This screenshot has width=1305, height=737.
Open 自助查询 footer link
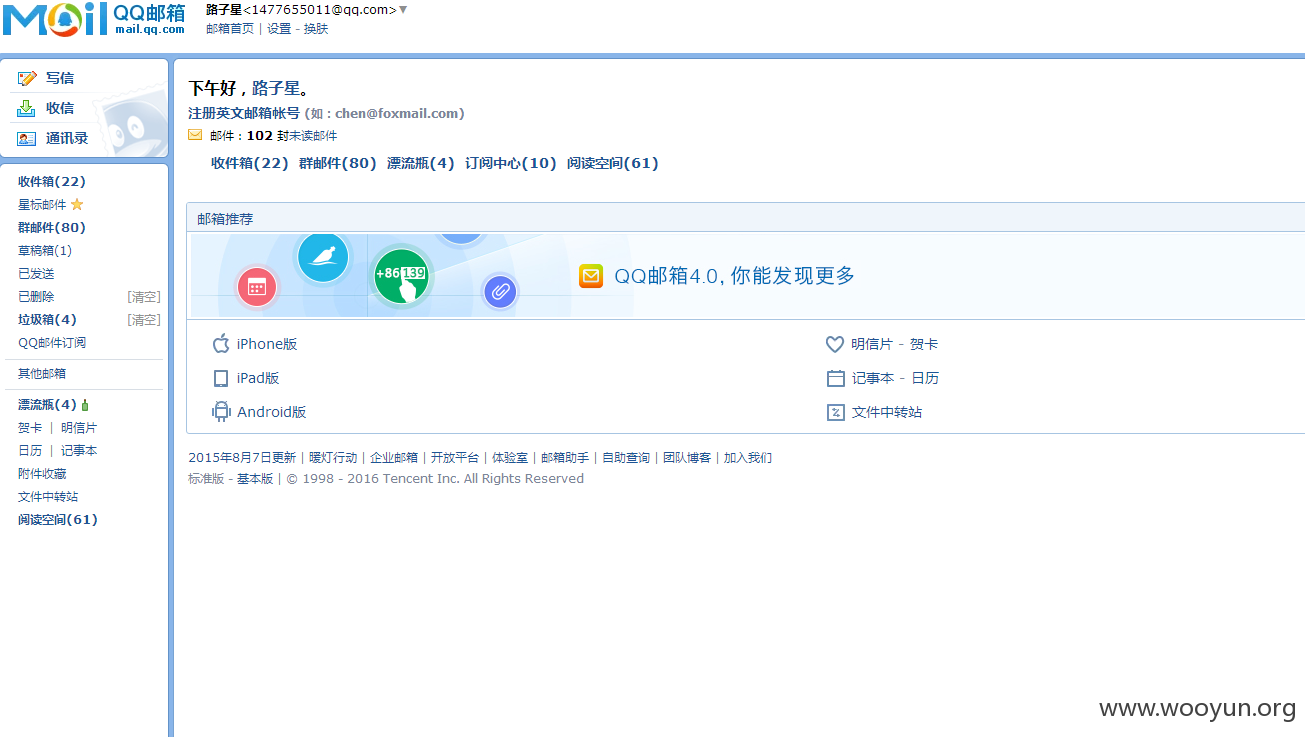pyautogui.click(x=626, y=458)
